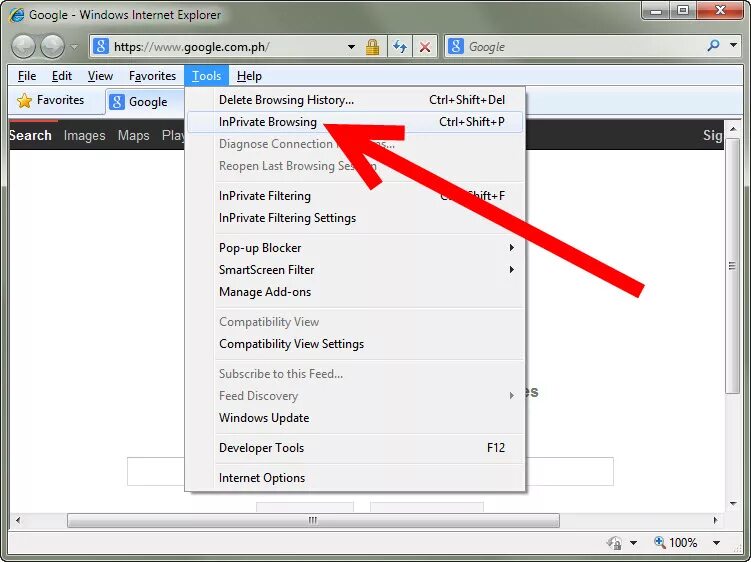
Task: Expand SmartScreen Filter submenu
Action: [355, 270]
